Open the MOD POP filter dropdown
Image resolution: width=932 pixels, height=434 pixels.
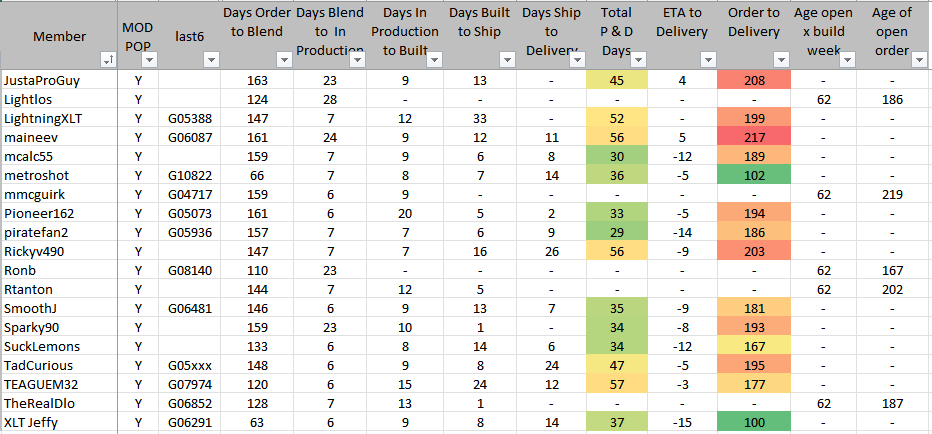pyautogui.click(x=148, y=61)
